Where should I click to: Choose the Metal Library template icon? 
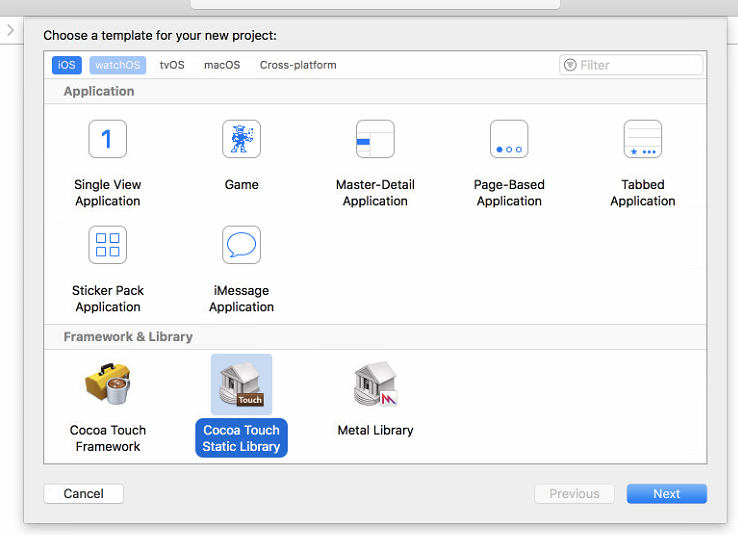tap(375, 384)
